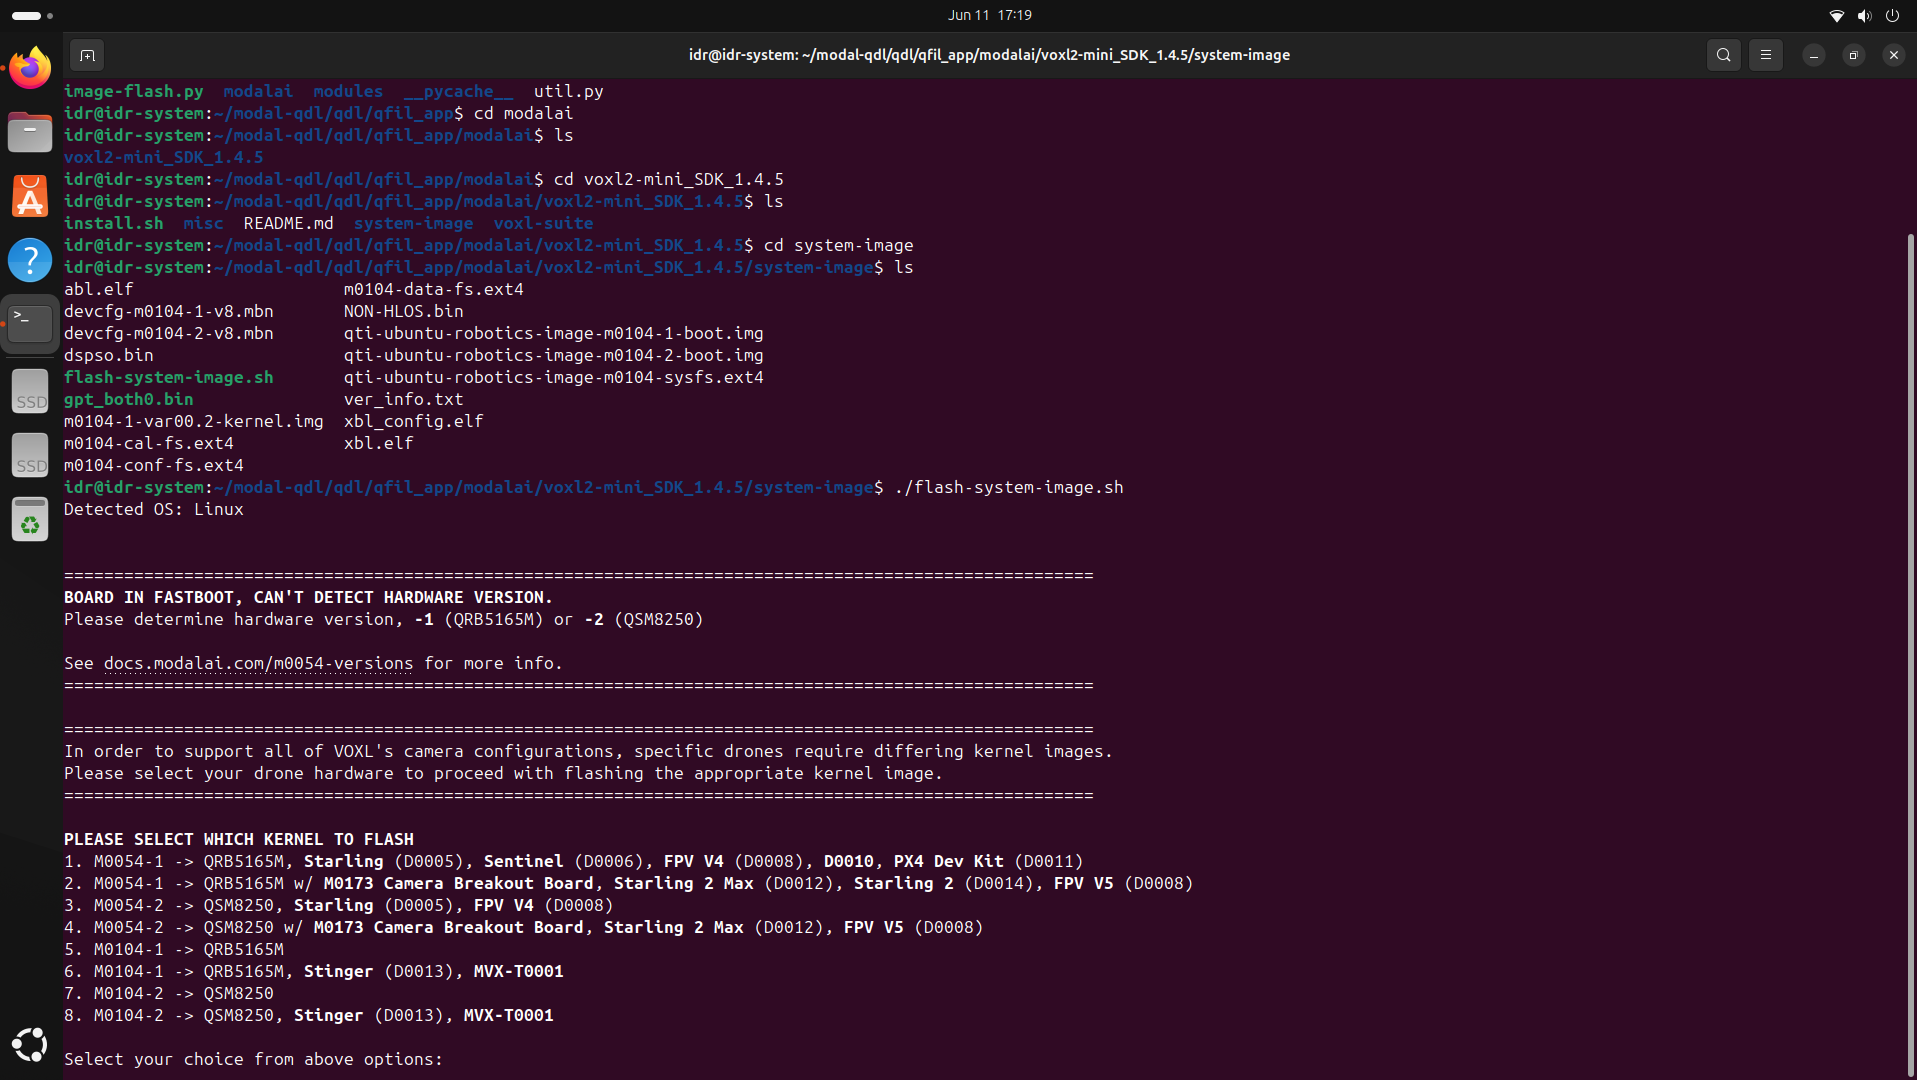1917x1080 pixels.
Task: Launch Ubuntu Software (App Center) icon
Action: pyautogui.click(x=30, y=196)
